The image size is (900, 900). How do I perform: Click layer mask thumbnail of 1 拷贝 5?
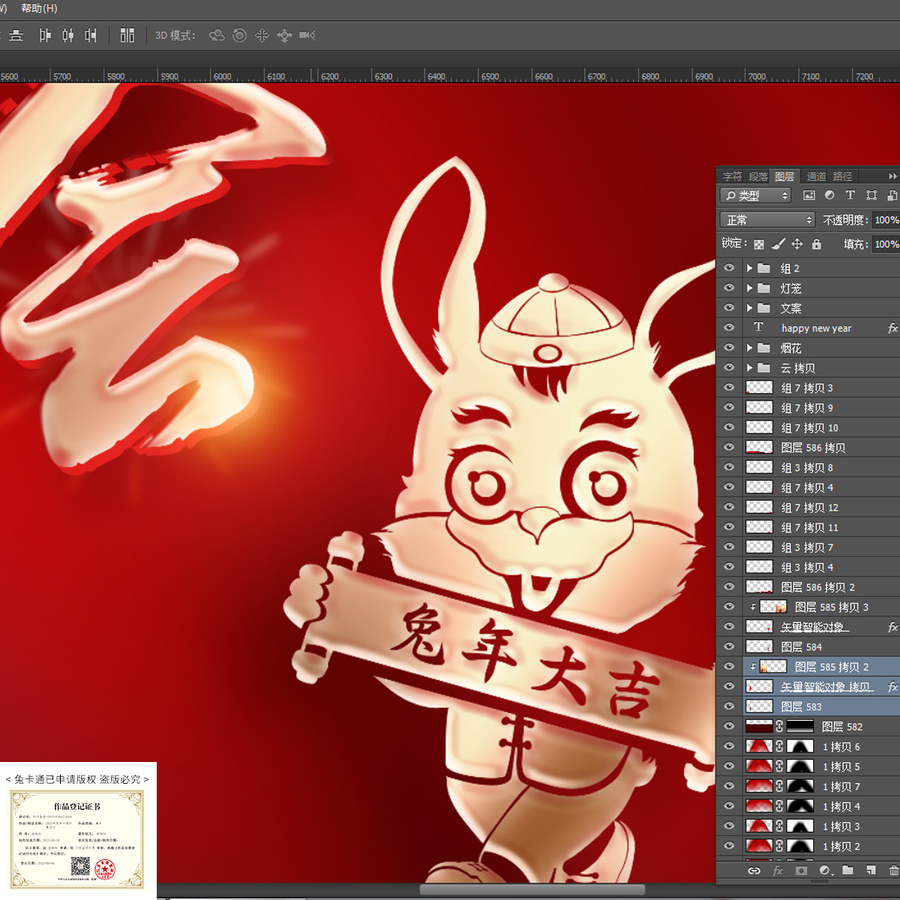pos(800,766)
